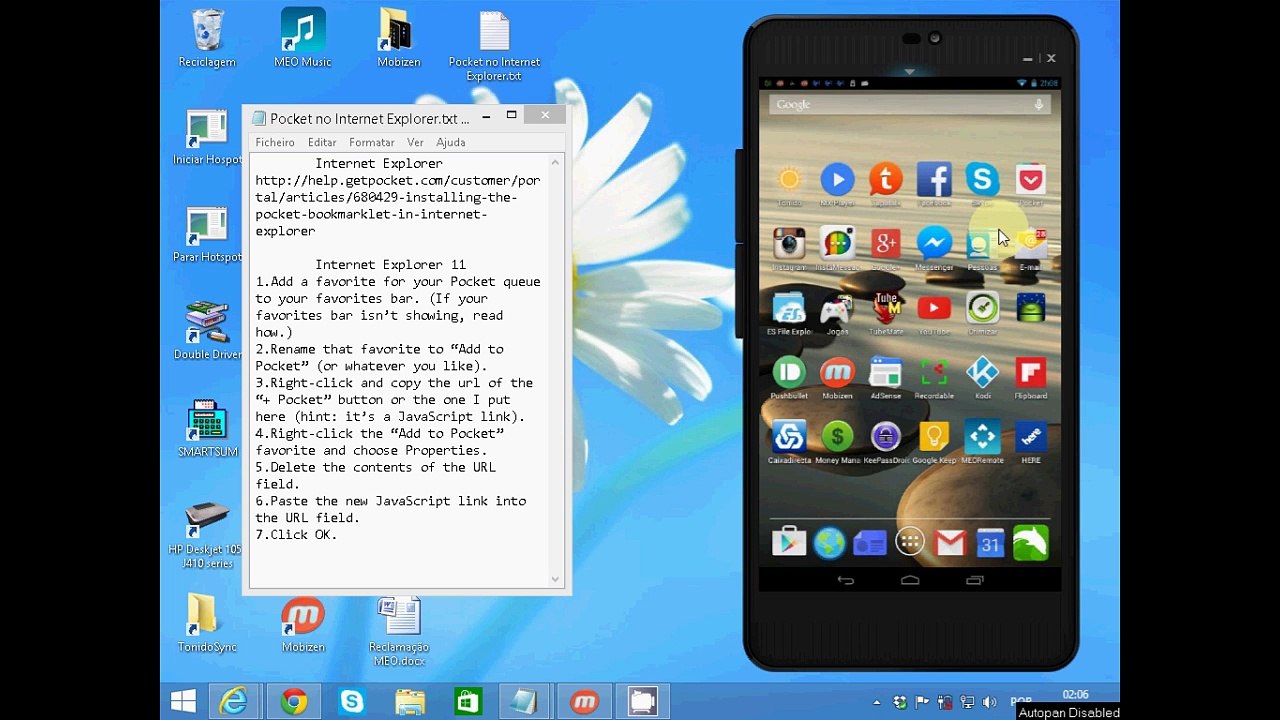Tap the Android recent apps button
1280x720 pixels.
click(975, 580)
